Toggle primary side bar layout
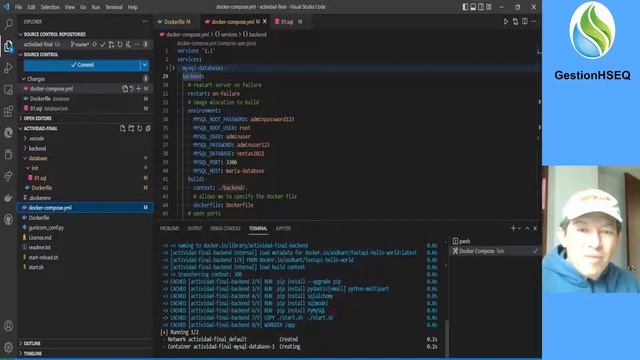 click(x=465, y=7)
